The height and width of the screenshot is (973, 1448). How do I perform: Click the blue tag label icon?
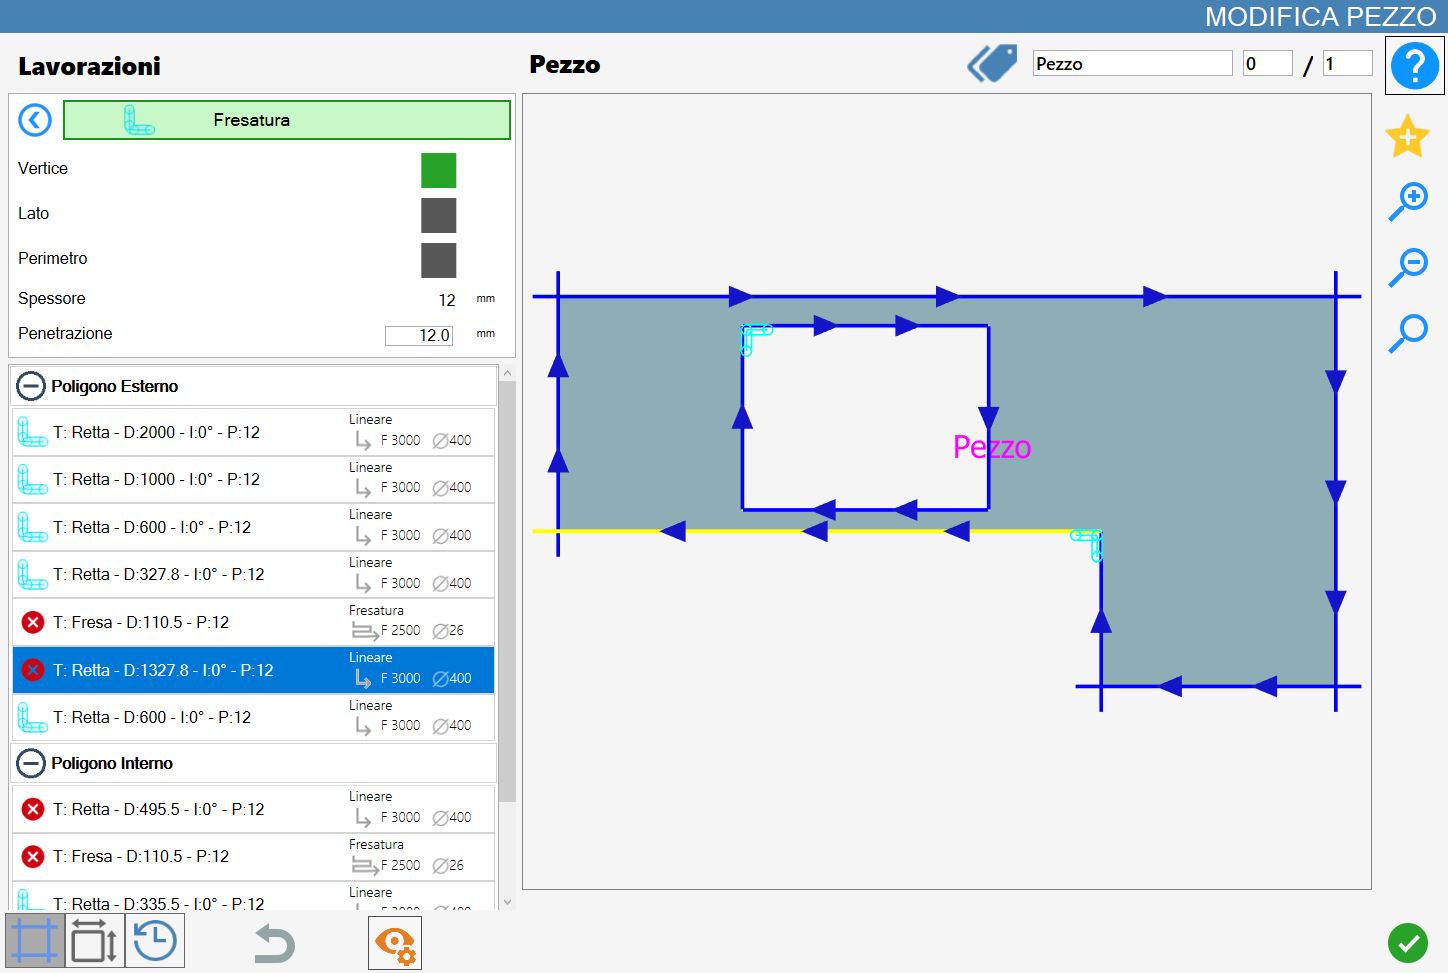click(992, 64)
